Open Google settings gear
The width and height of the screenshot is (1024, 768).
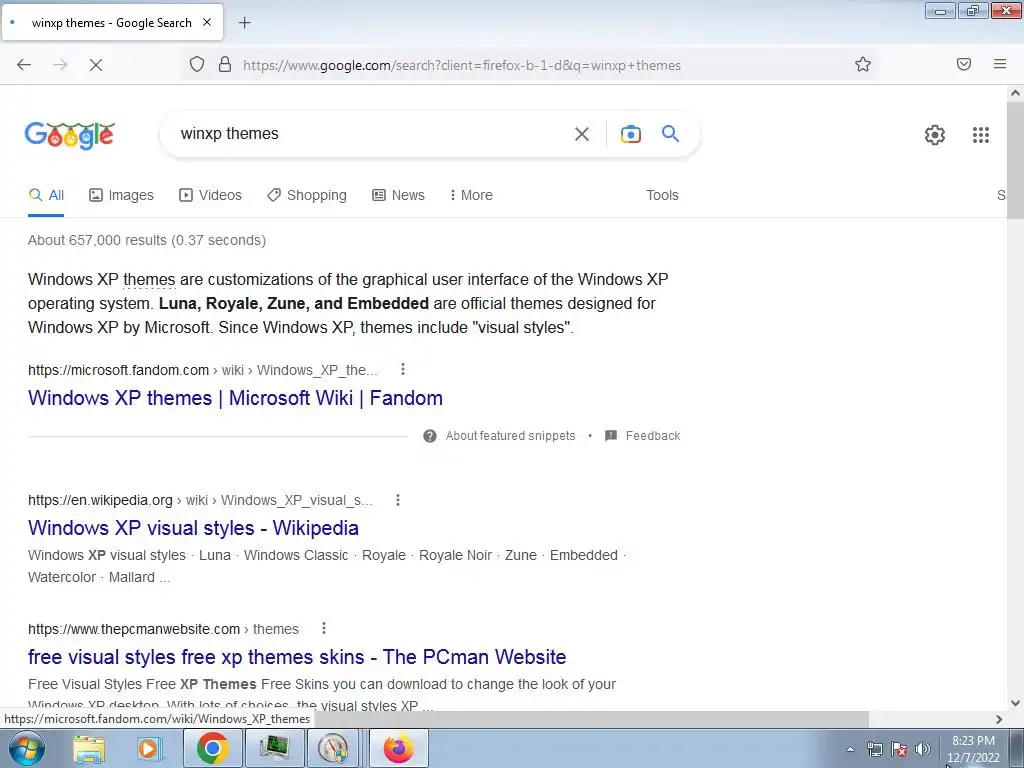coord(935,135)
